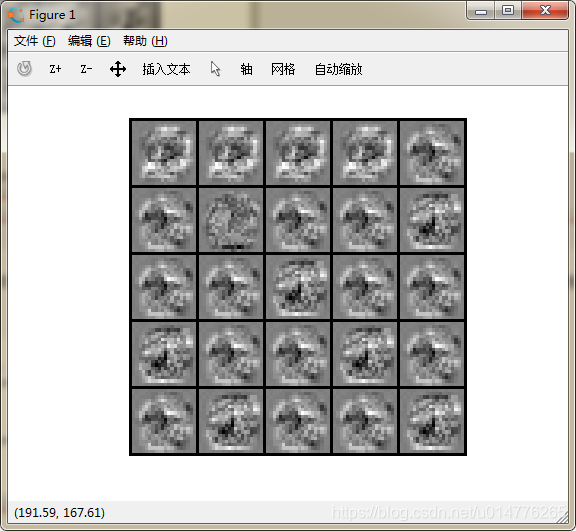This screenshot has width=576, height=531.
Task: Toggle the 轴 axes button
Action: point(246,69)
